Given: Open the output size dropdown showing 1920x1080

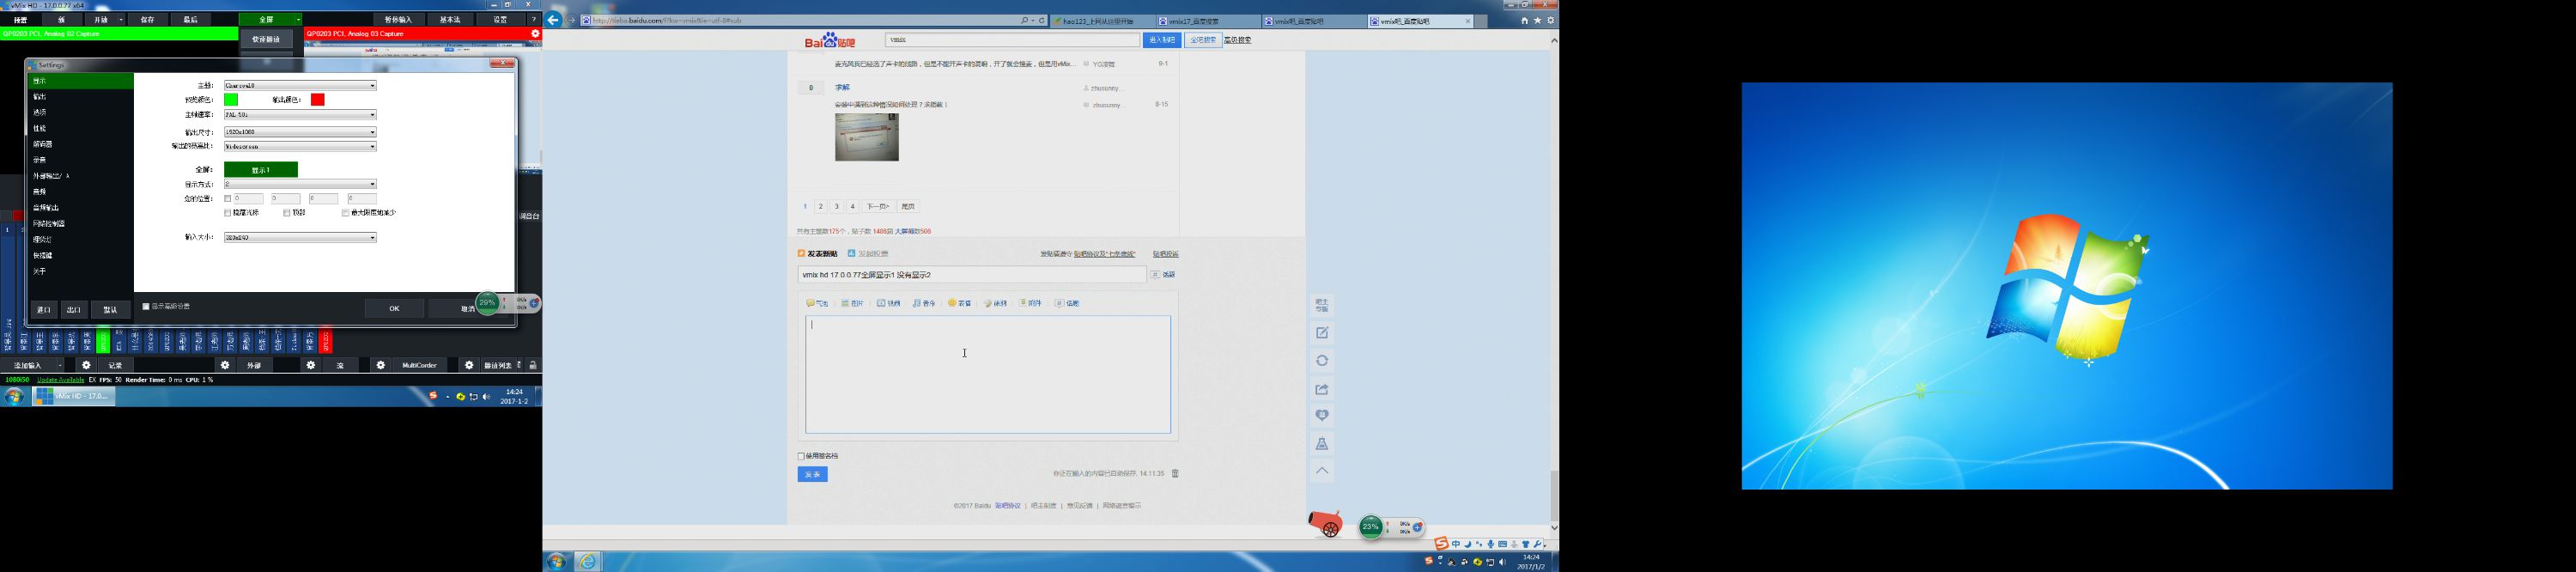Looking at the screenshot, I should click(x=300, y=132).
